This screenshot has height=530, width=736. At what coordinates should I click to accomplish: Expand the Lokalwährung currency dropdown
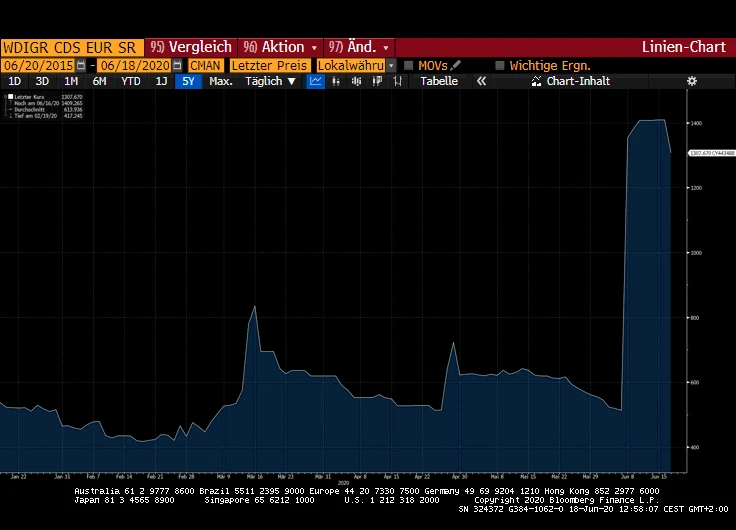coord(392,65)
